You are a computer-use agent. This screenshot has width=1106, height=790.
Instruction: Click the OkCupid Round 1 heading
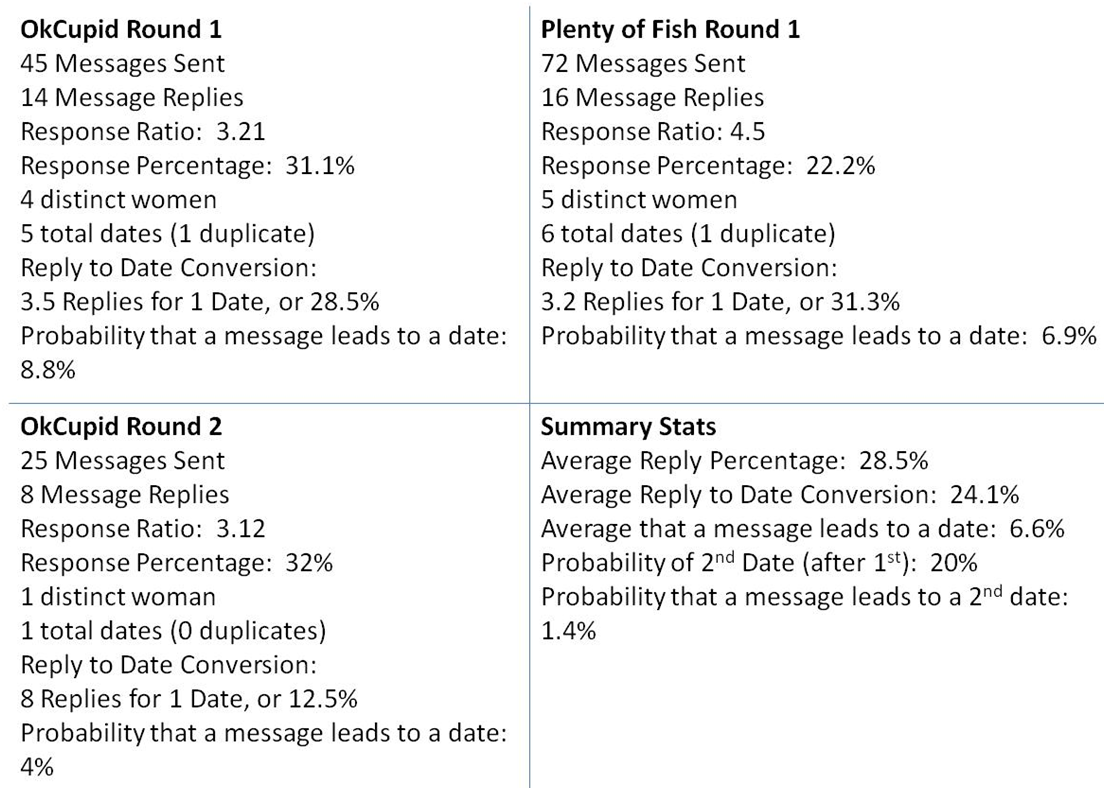click(x=121, y=30)
